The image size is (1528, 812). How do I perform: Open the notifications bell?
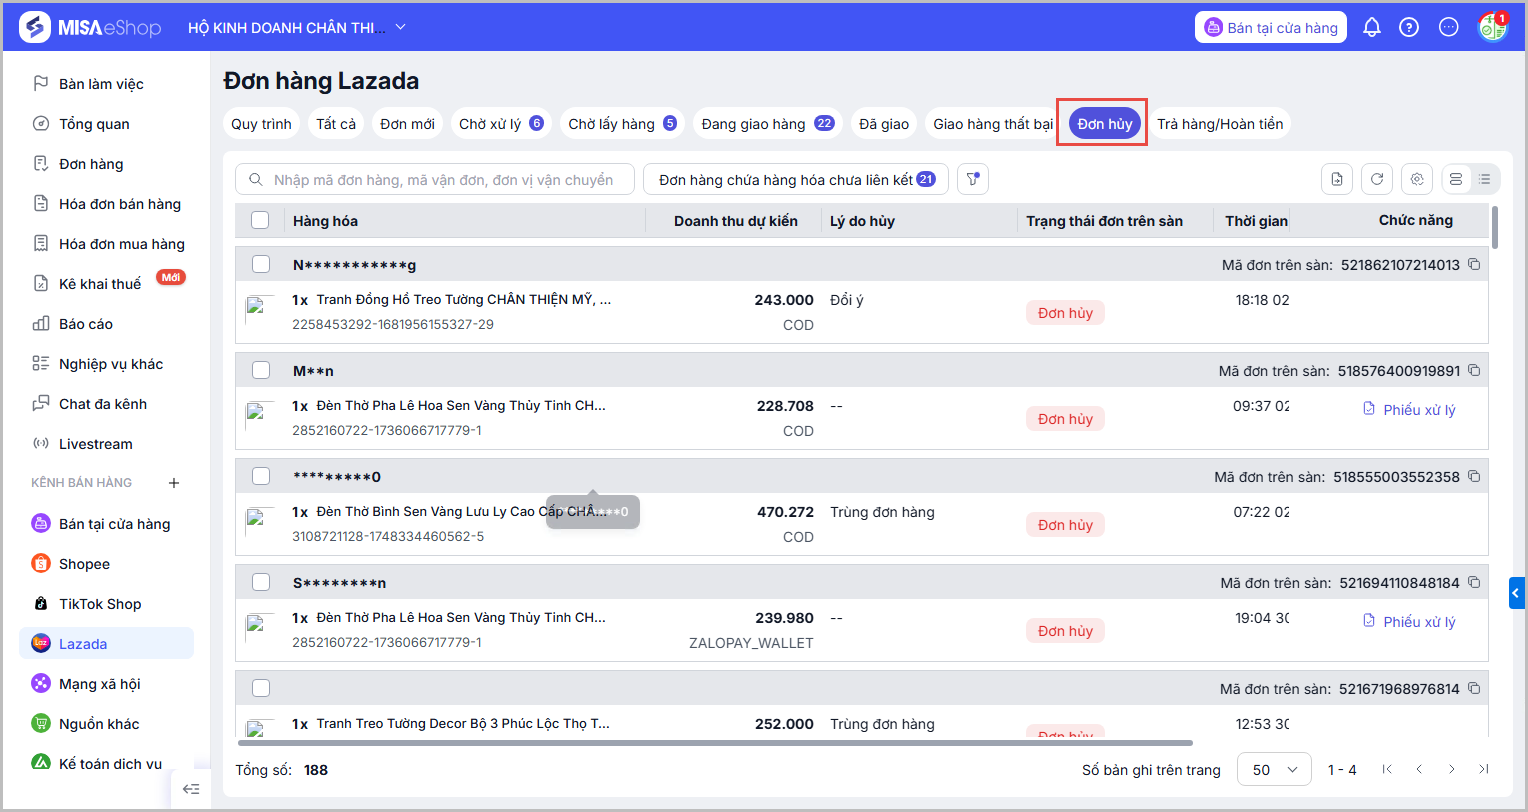pos(1372,27)
